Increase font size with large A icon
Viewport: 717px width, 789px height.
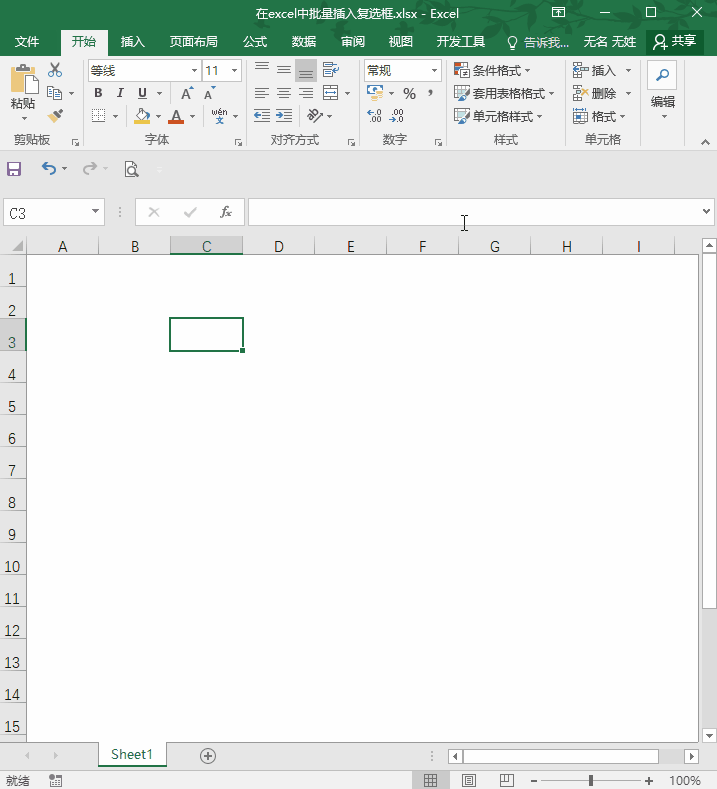[x=187, y=93]
